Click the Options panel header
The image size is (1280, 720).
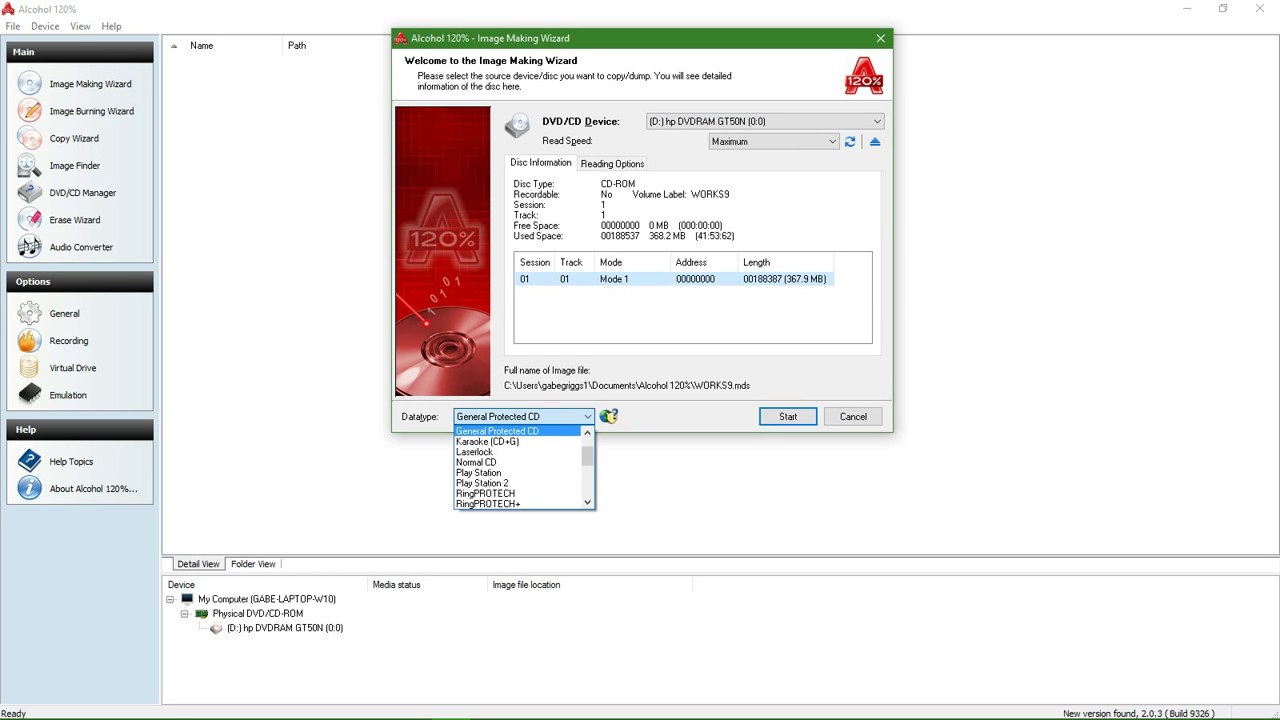pyautogui.click(x=80, y=281)
